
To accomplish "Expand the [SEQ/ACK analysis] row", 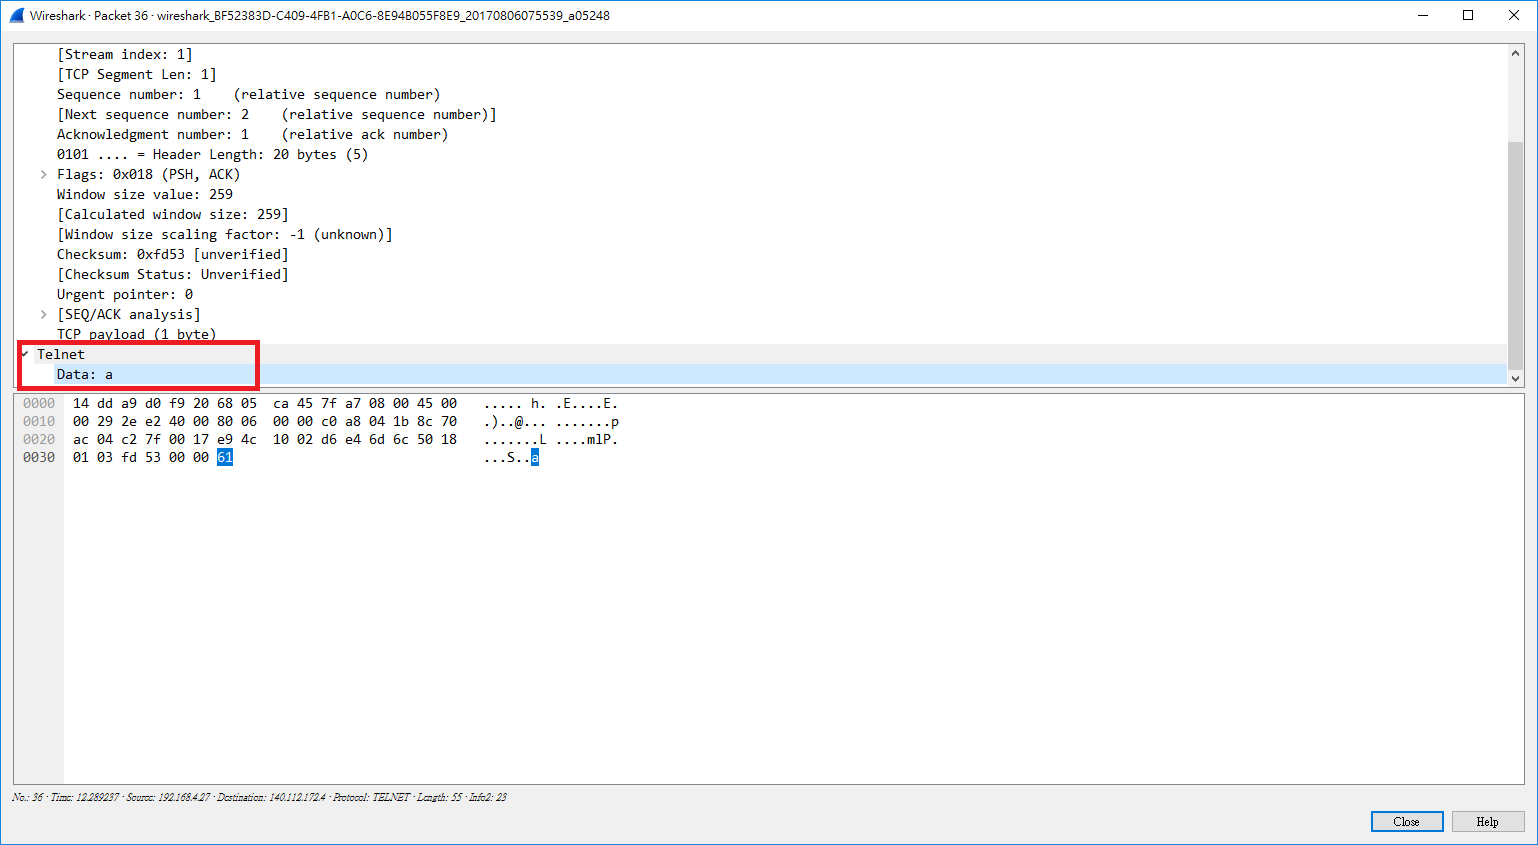I will [x=43, y=314].
